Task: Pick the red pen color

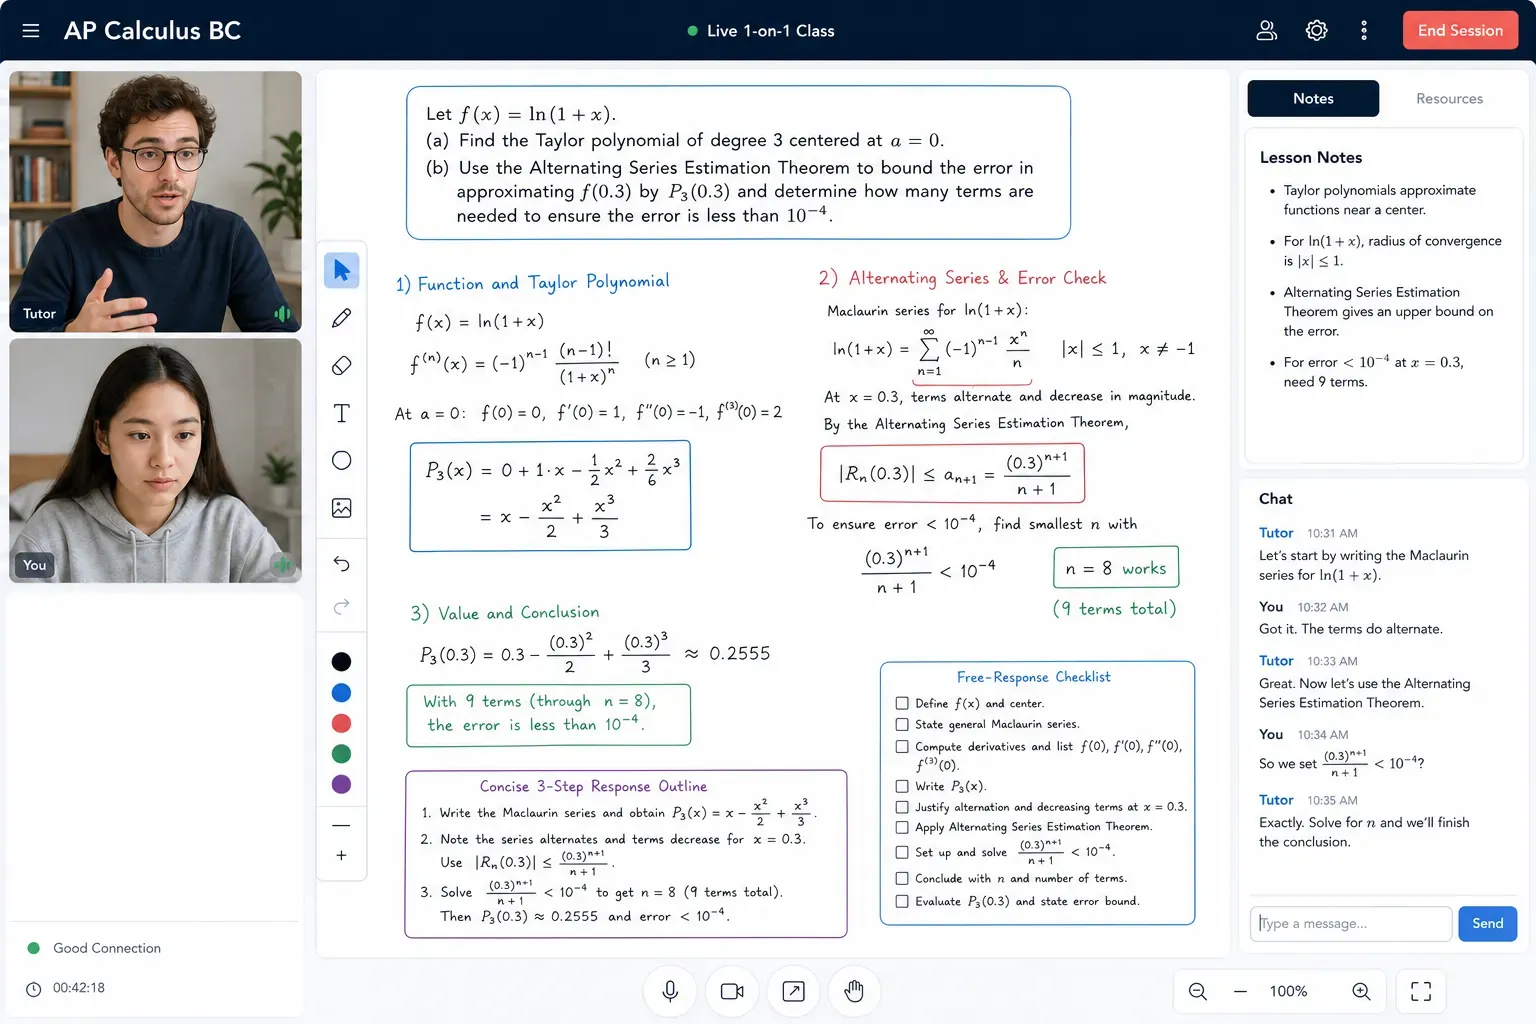Action: (342, 723)
